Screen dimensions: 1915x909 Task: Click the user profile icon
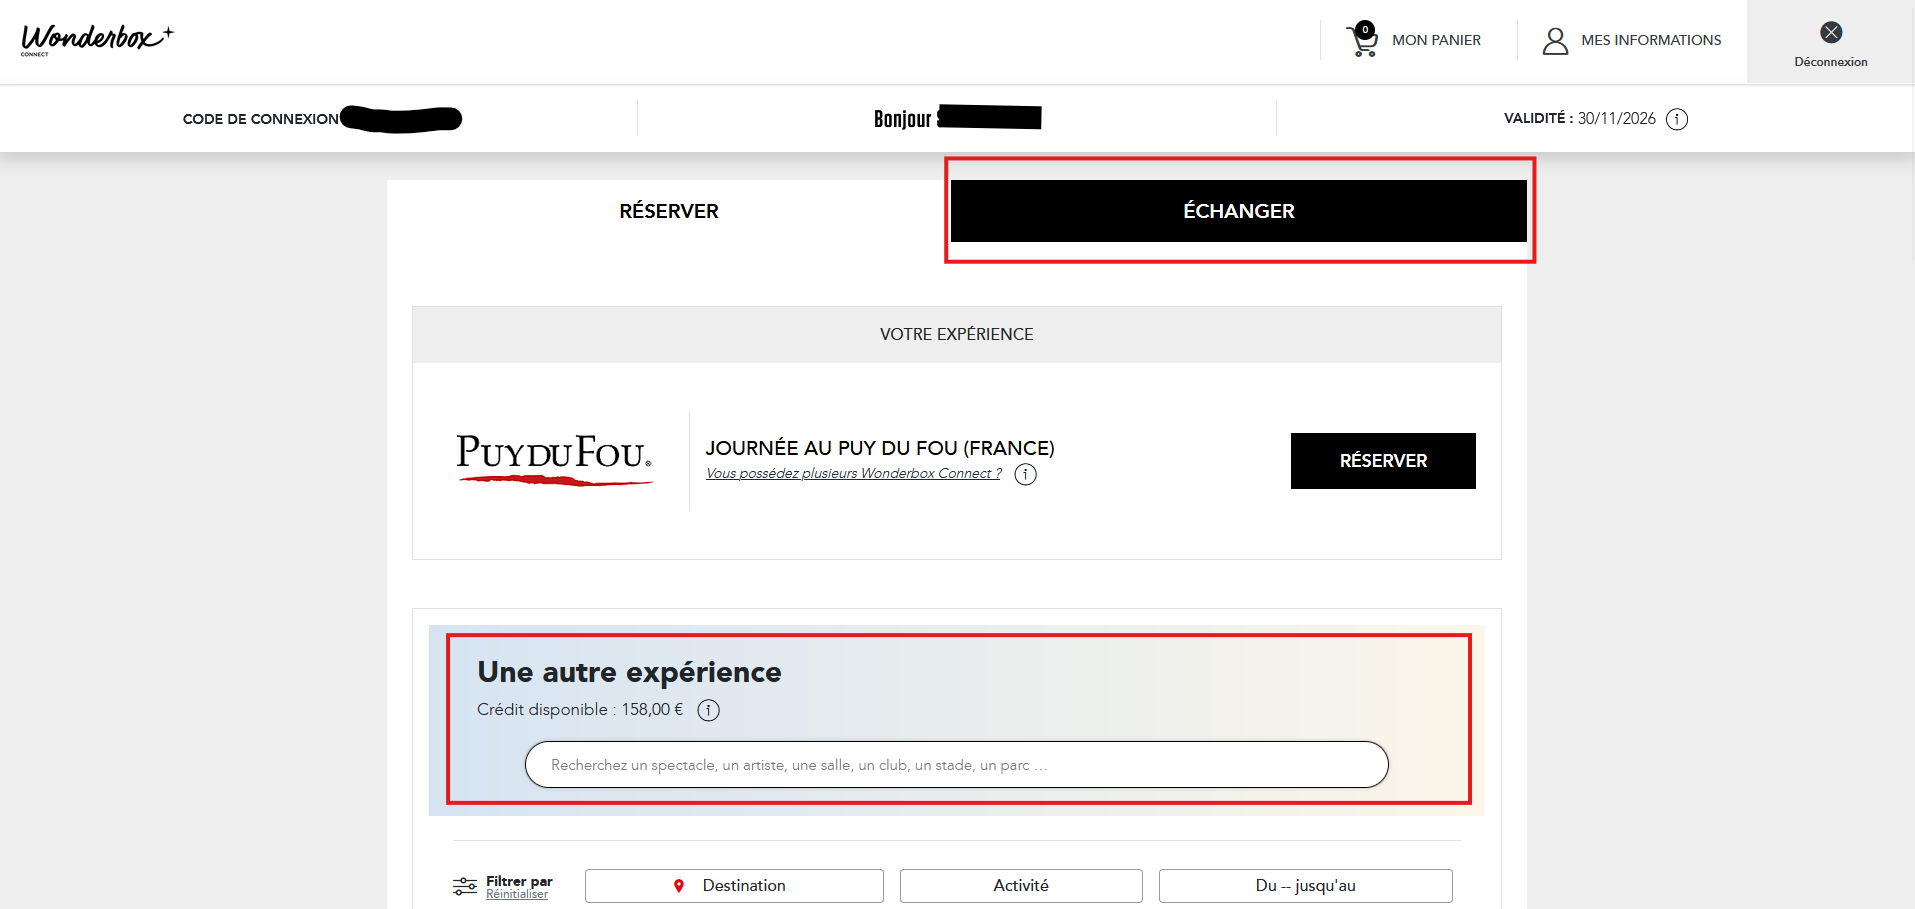1555,41
